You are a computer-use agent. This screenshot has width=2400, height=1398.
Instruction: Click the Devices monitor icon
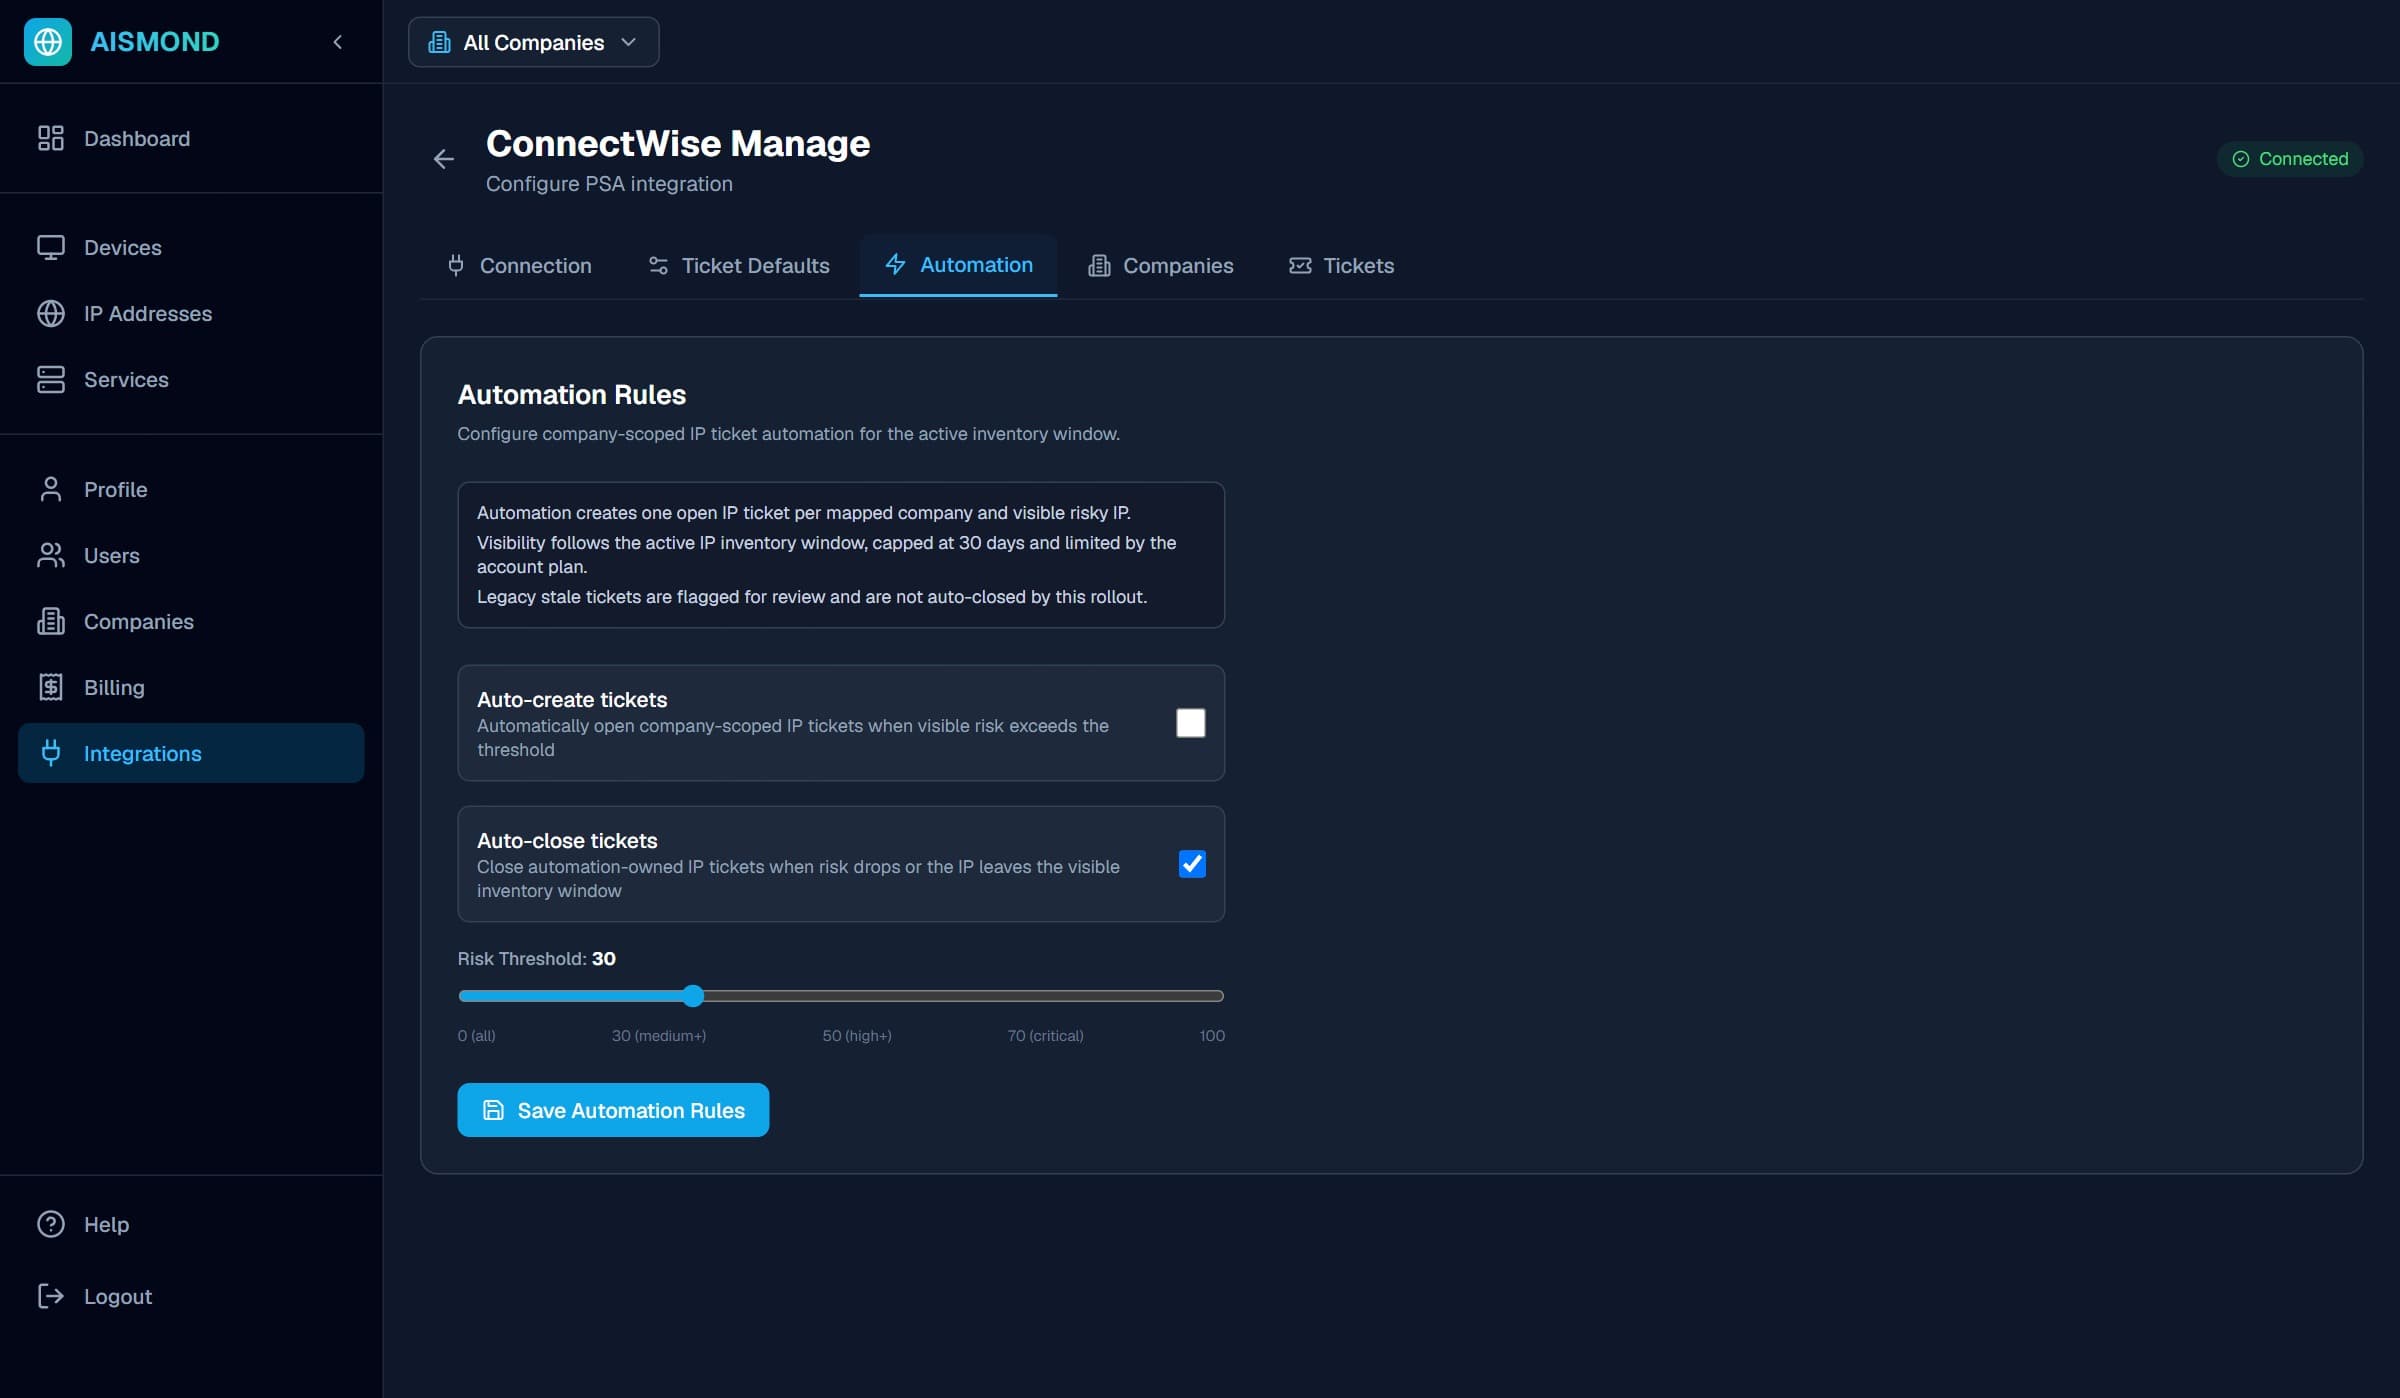pyautogui.click(x=51, y=247)
